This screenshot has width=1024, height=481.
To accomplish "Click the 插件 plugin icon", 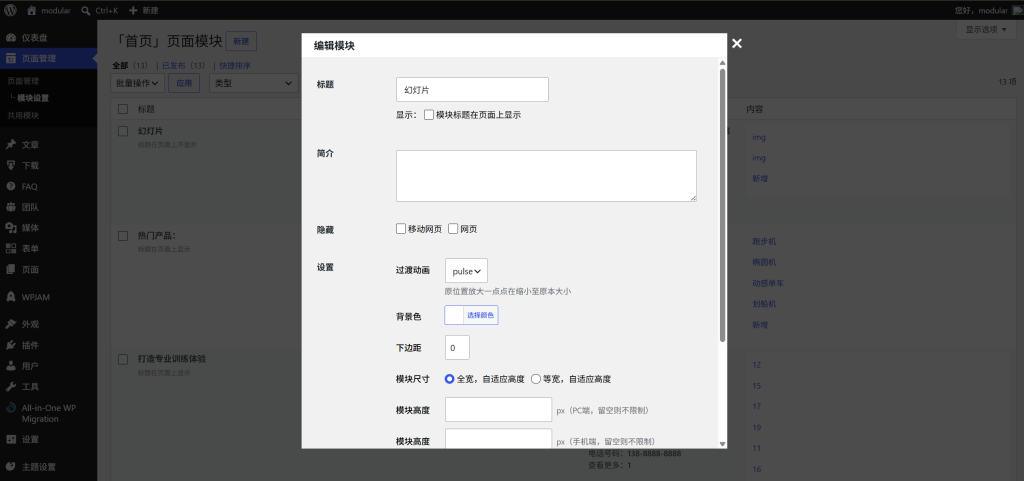I will point(10,345).
